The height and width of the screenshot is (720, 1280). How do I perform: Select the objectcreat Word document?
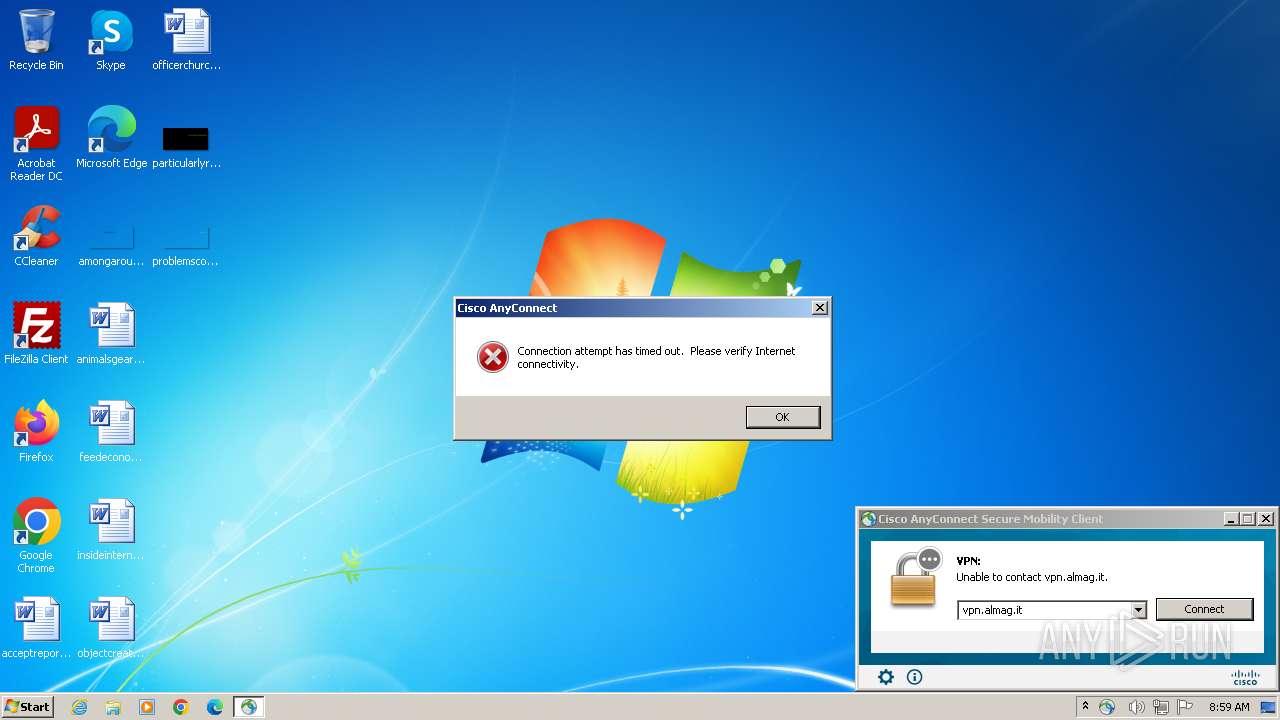[111, 628]
